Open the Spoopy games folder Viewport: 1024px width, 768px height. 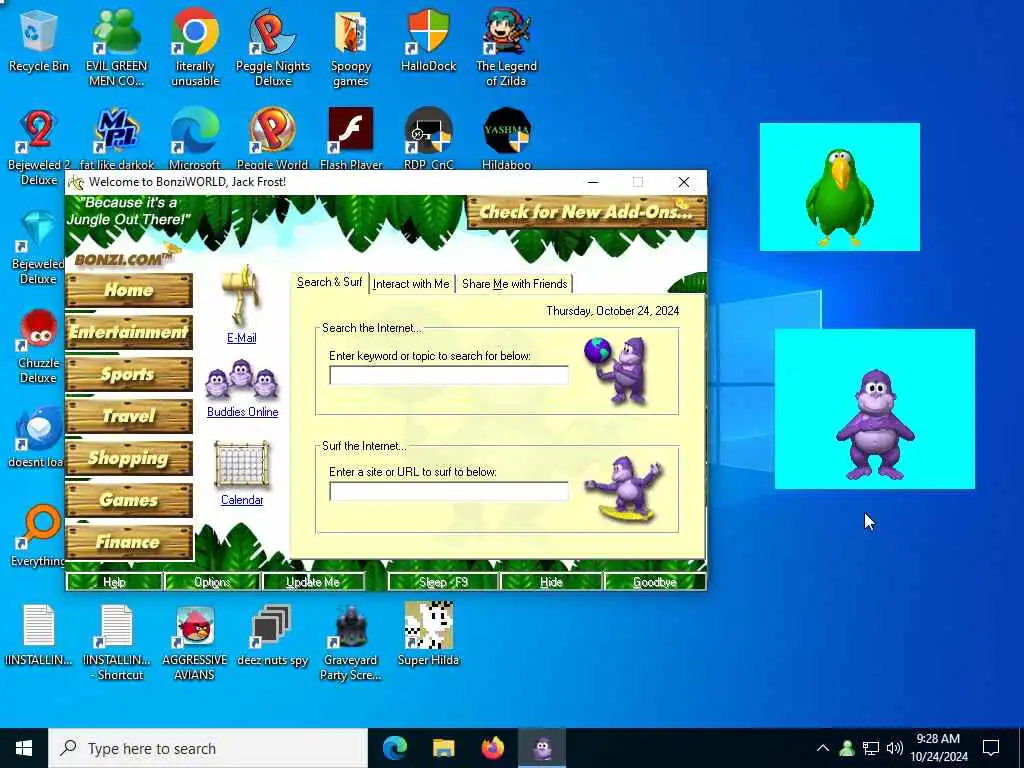[x=351, y=47]
